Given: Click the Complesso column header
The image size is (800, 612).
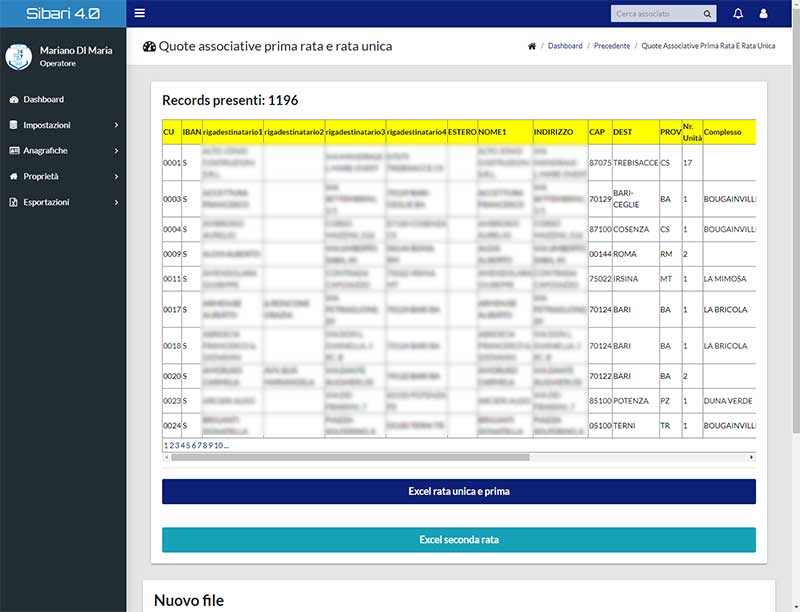Looking at the screenshot, I should click(x=729, y=132).
